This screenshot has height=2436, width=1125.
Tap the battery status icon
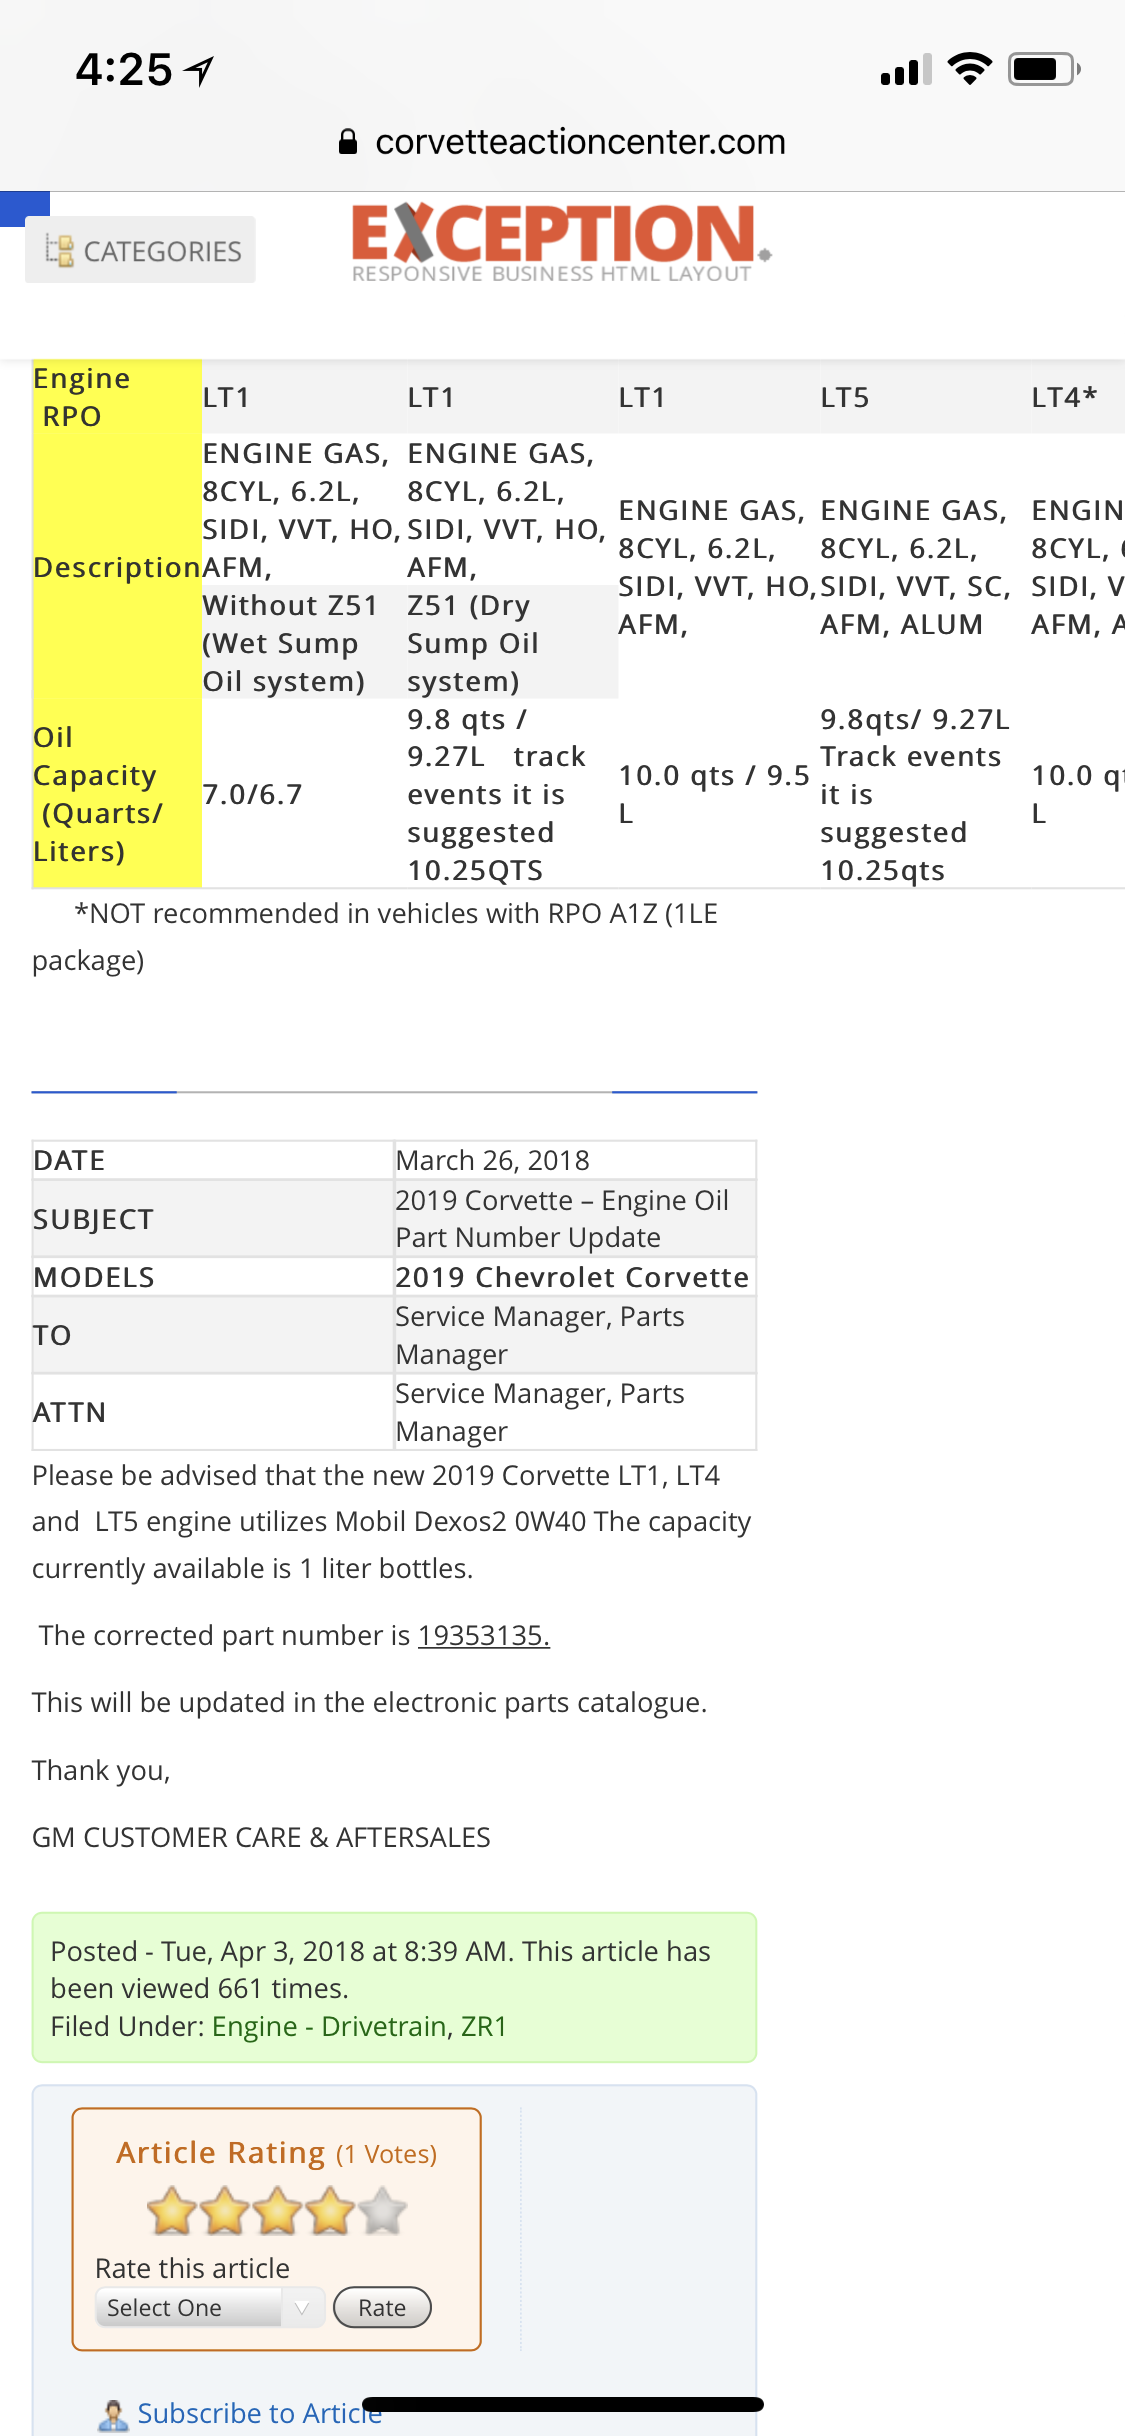pos(1044,69)
